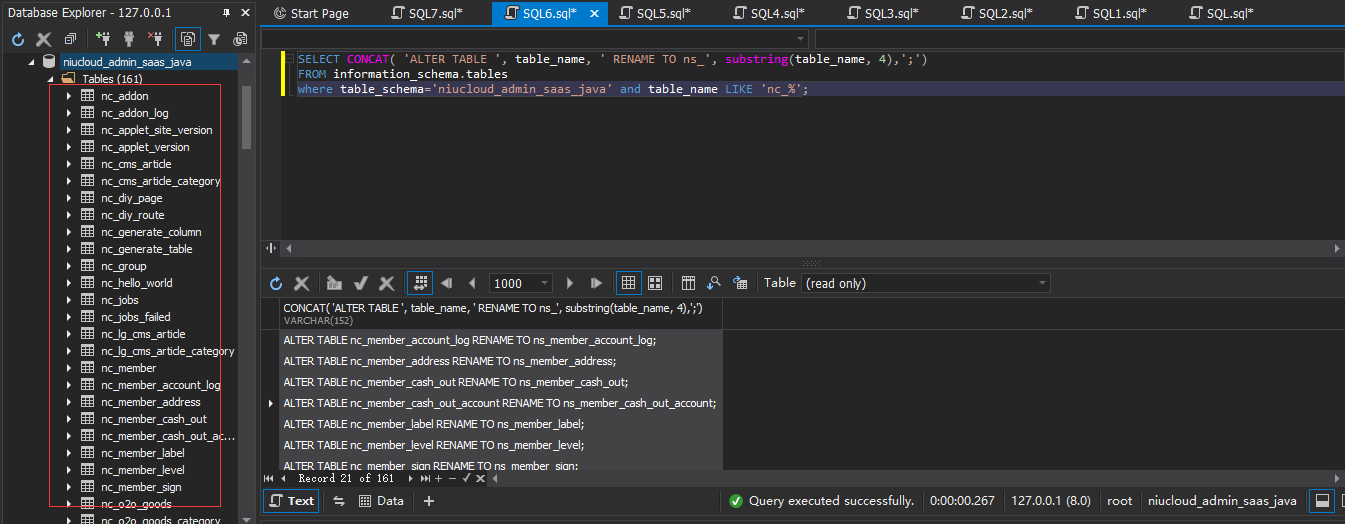Screen dimensions: 1345x524
Task: Refresh the Database Explorer tree
Action: (x=17, y=39)
